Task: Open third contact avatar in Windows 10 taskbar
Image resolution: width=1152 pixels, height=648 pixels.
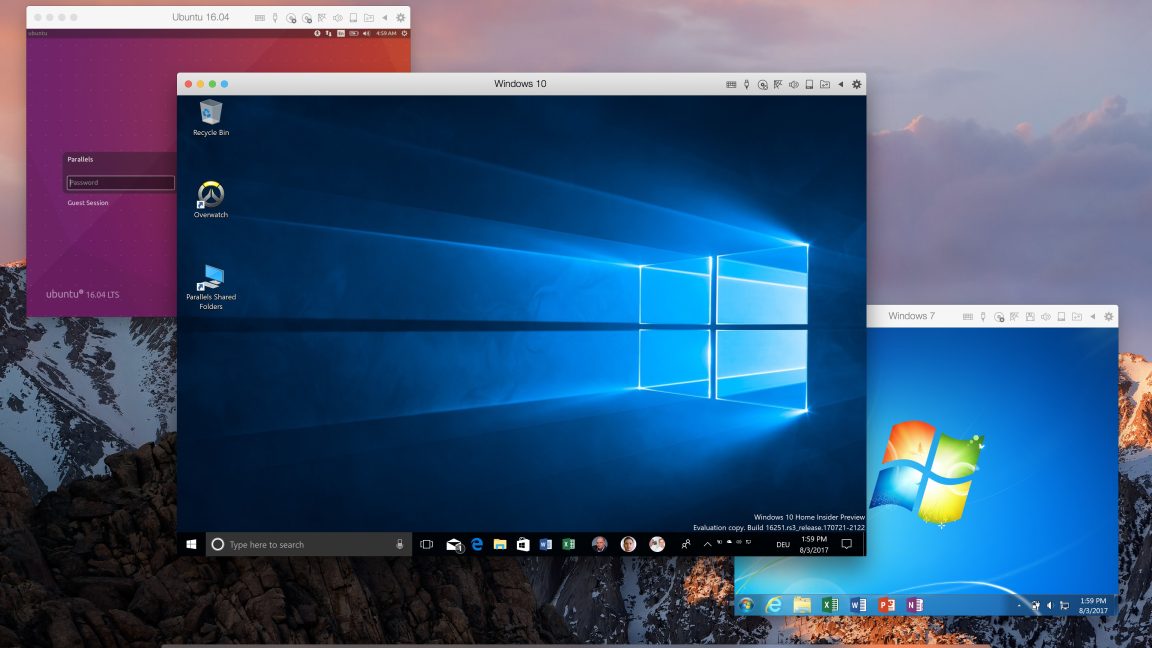Action: [657, 544]
